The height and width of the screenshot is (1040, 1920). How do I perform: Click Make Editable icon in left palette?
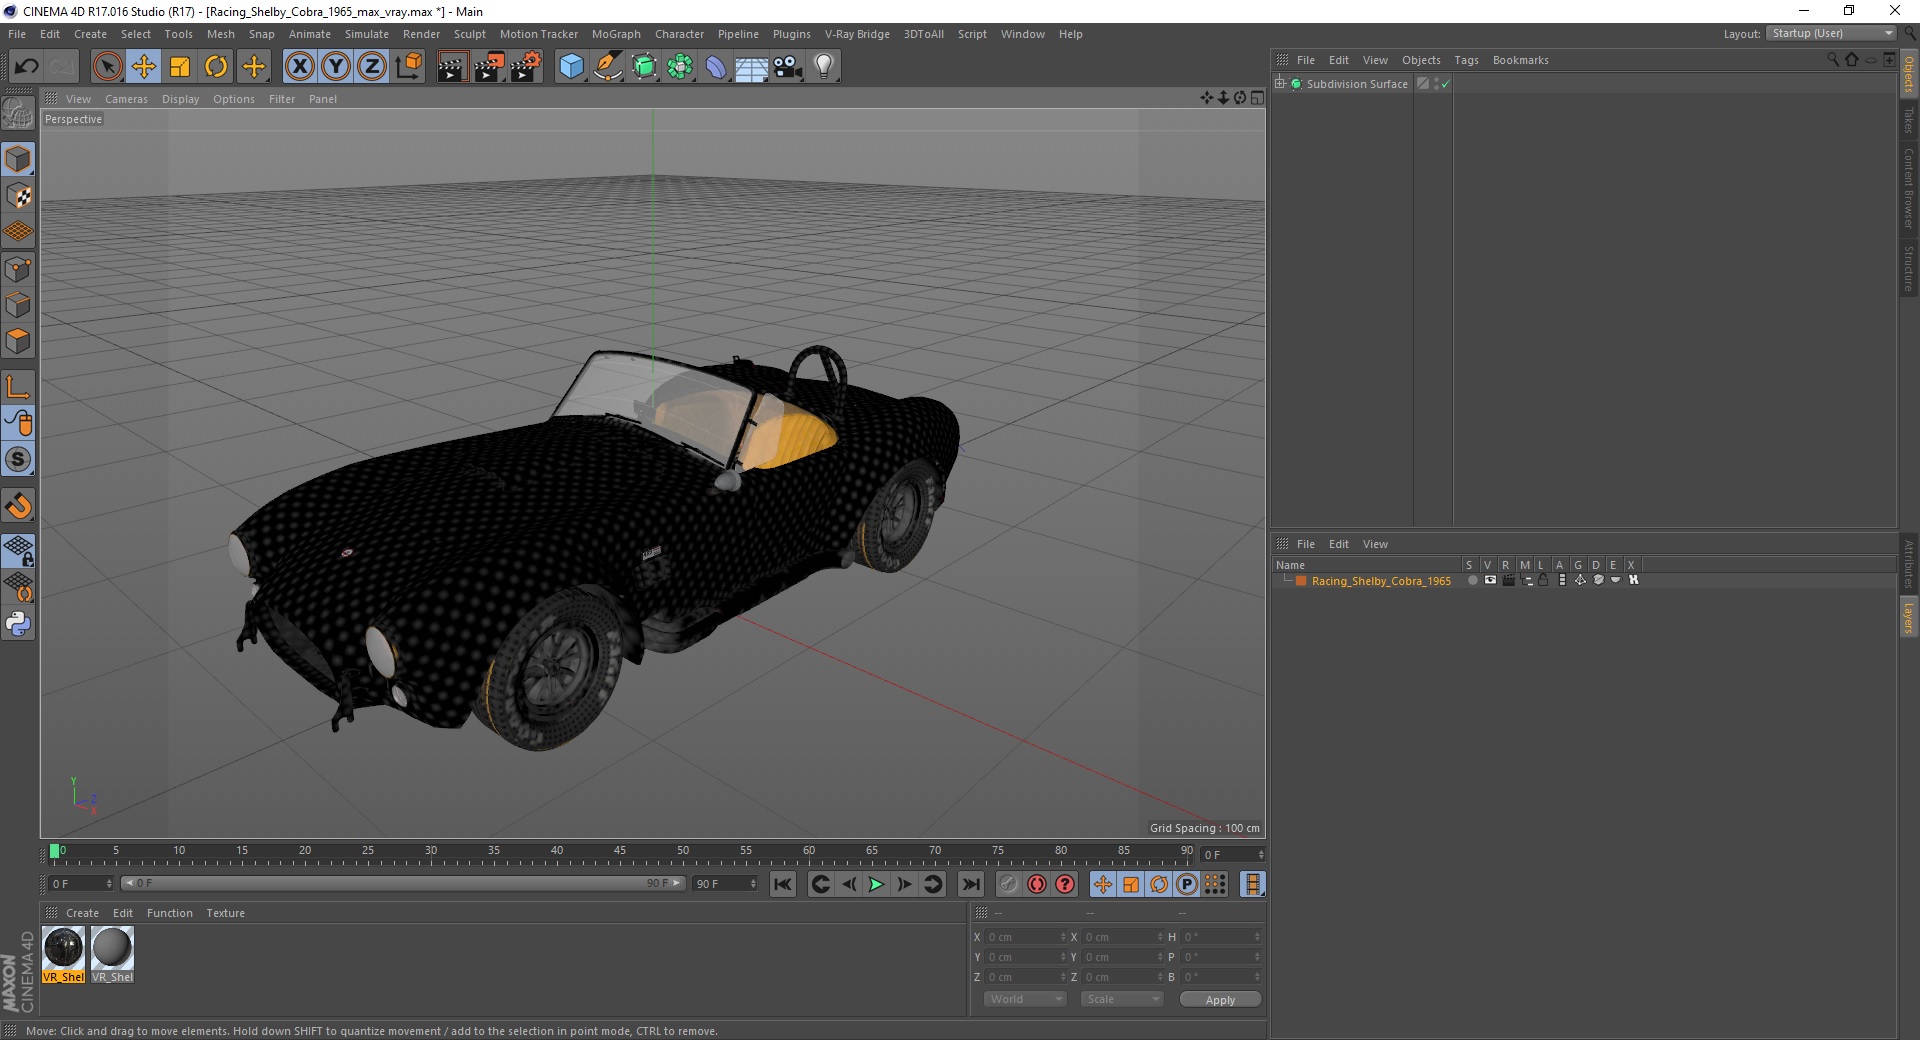point(18,114)
